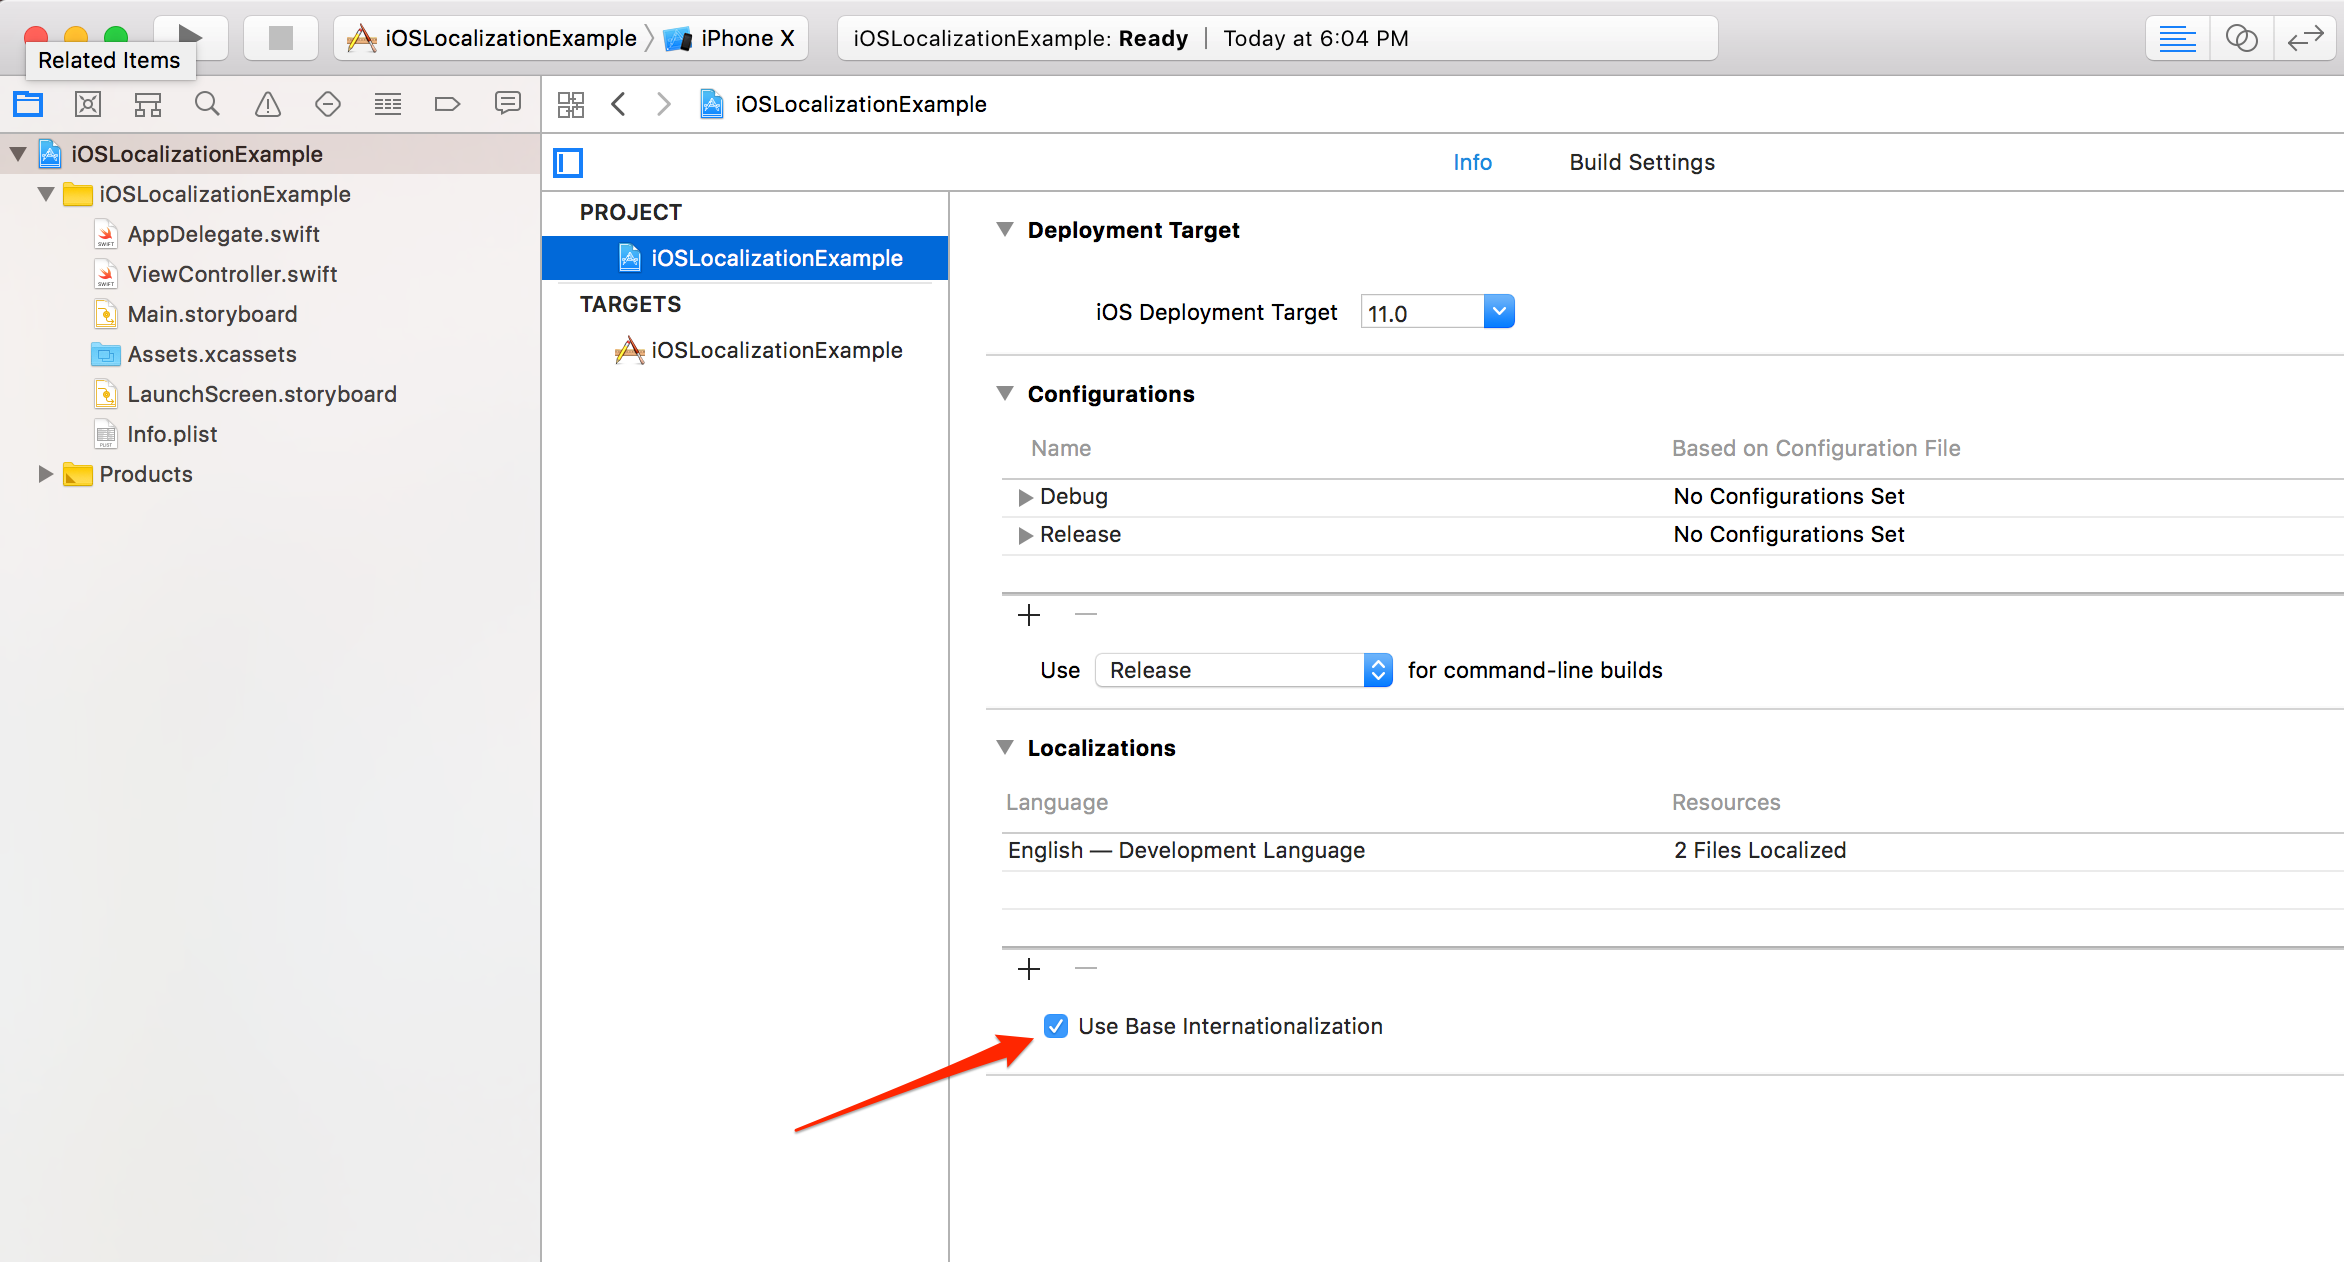Choose the iOSLocalizationExample scheme
Screen dimensions: 2344x1262
(x=491, y=38)
